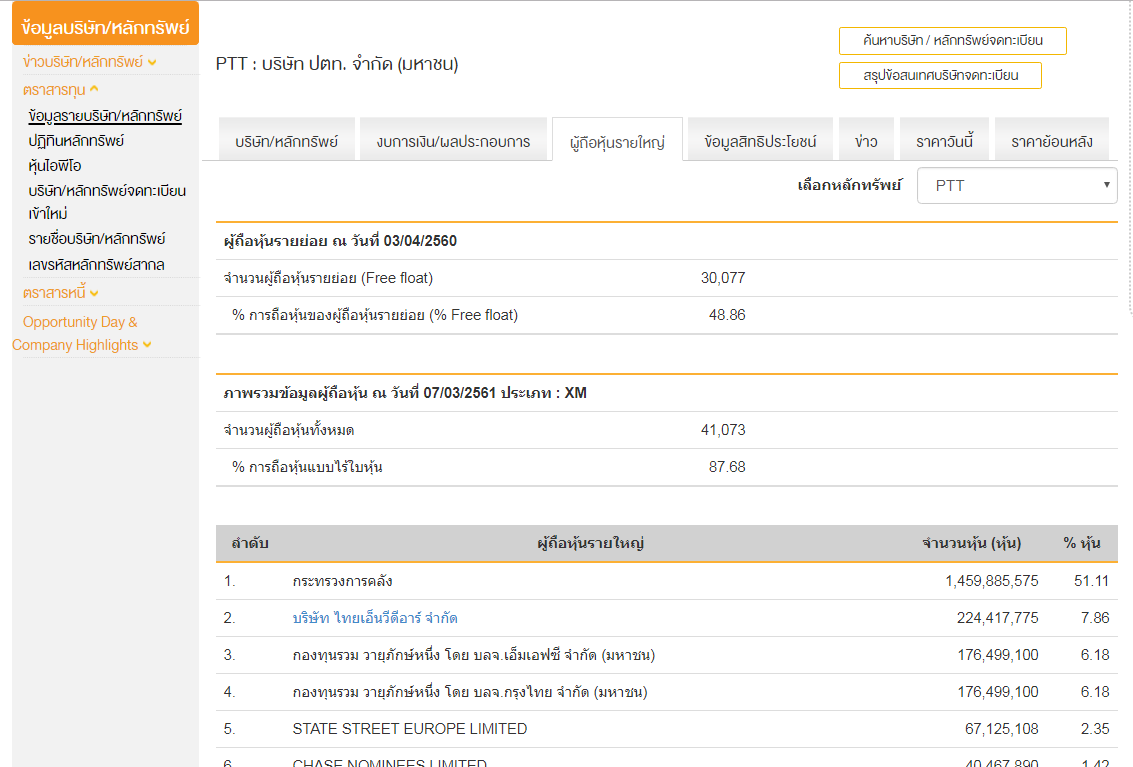Image resolution: width=1133 pixels, height=767 pixels.
Task: Click the เลือกหลักทรัพย์ label
Action: coord(850,186)
